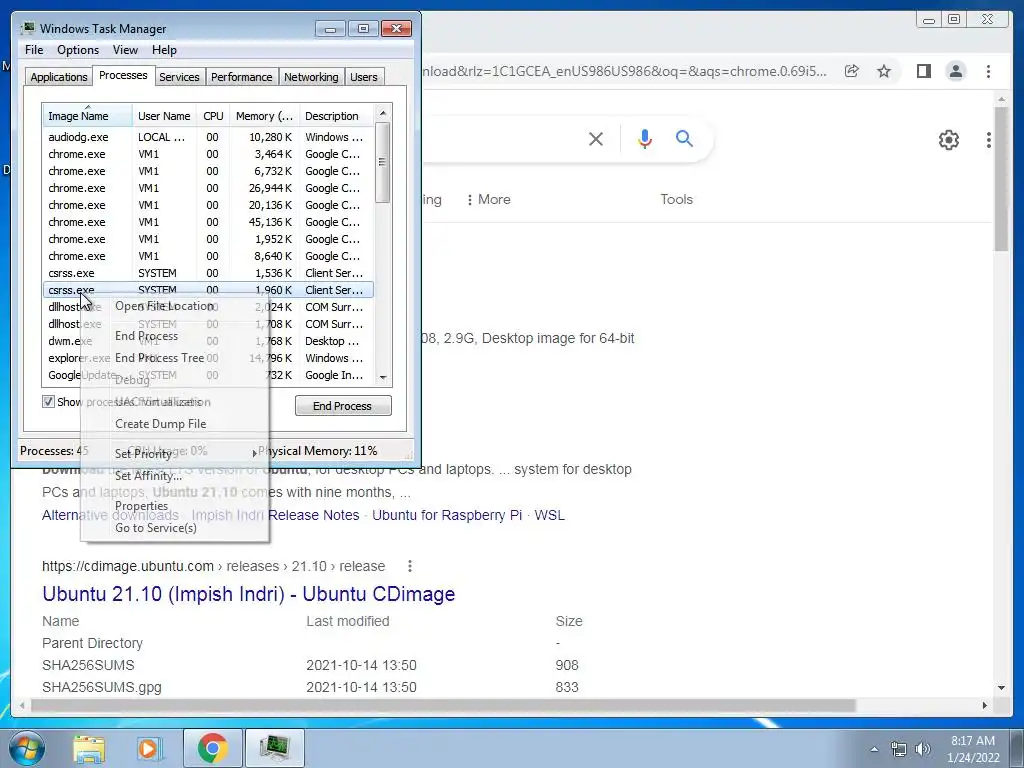Open the Chrome profile avatar icon
Viewport: 1024px width, 768px height.
tap(955, 71)
